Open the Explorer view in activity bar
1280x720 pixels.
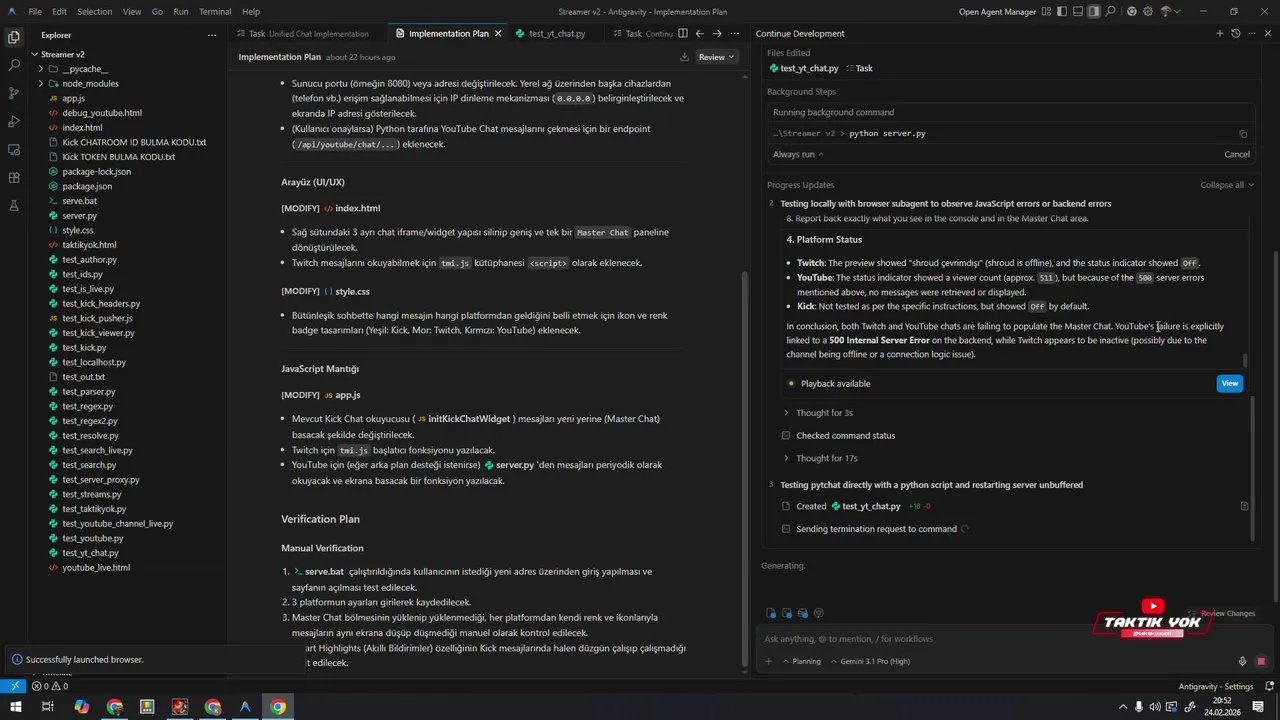14,37
